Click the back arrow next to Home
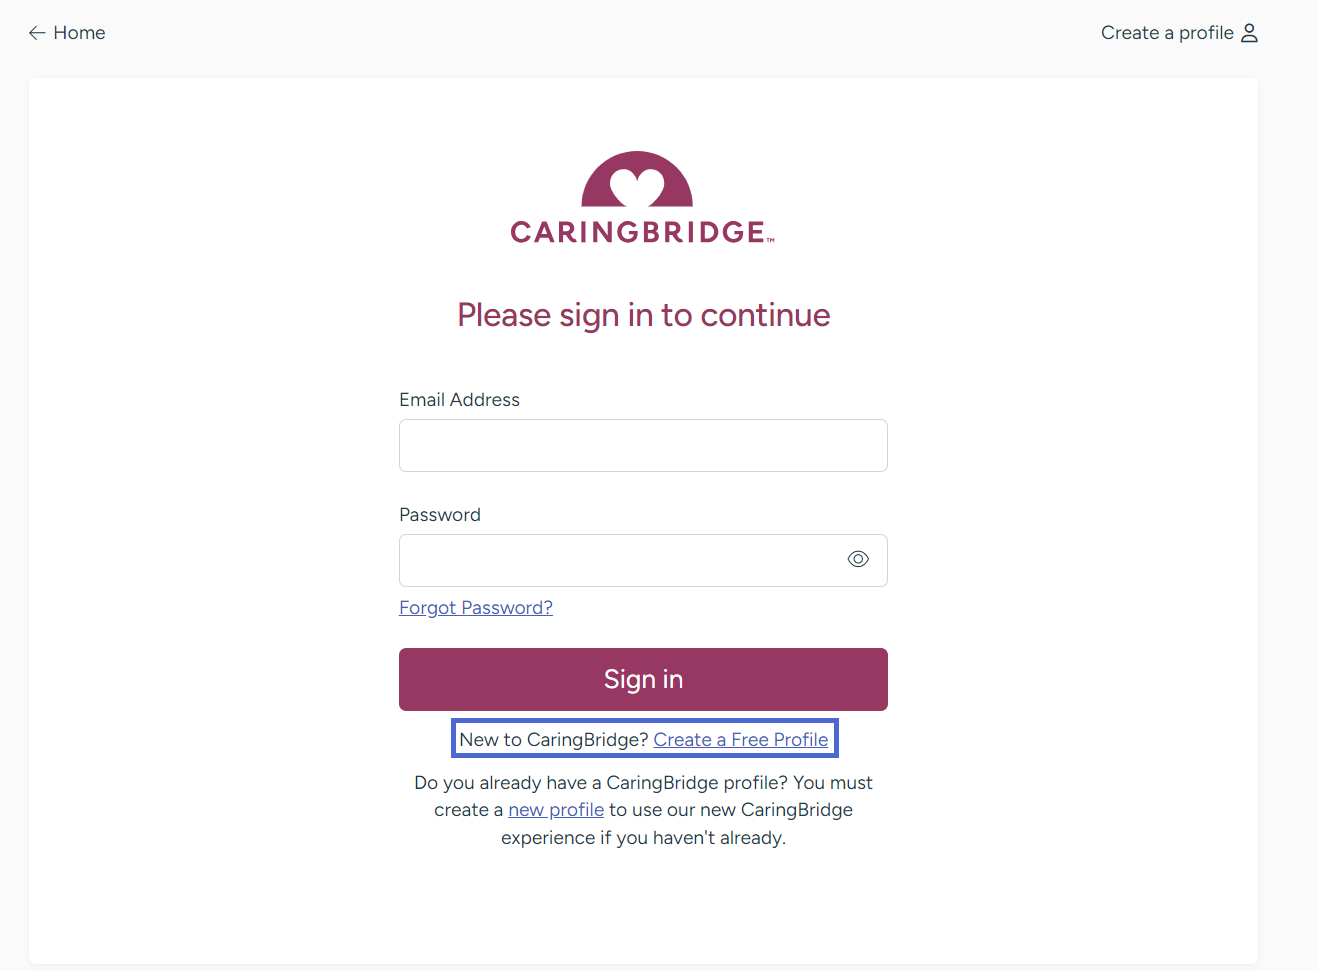1318x971 pixels. 37,32
